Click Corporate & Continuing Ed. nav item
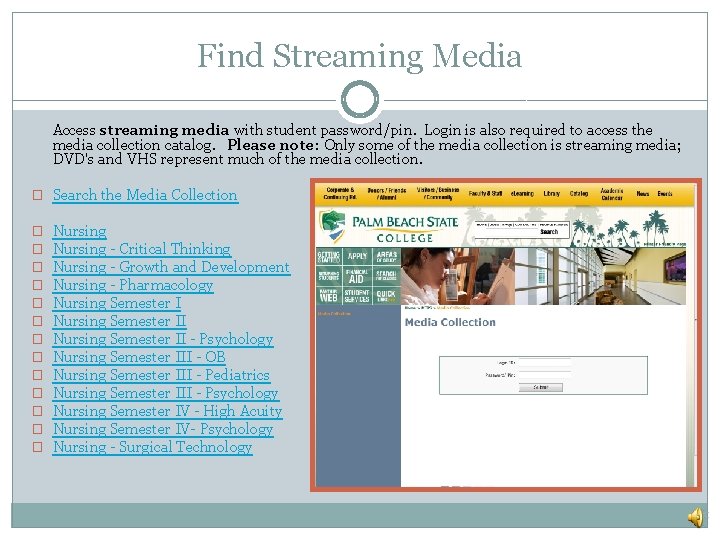The height and width of the screenshot is (540, 720). [x=340, y=193]
